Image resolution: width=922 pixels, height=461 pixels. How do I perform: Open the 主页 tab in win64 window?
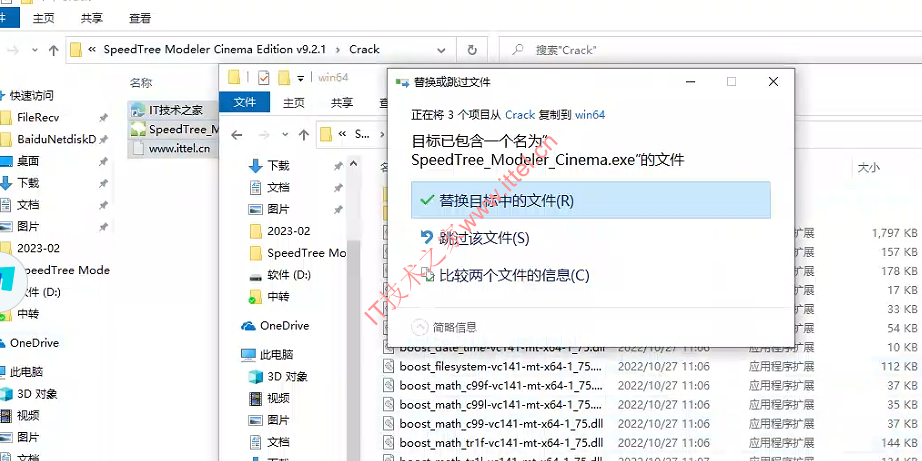pyautogui.click(x=293, y=103)
